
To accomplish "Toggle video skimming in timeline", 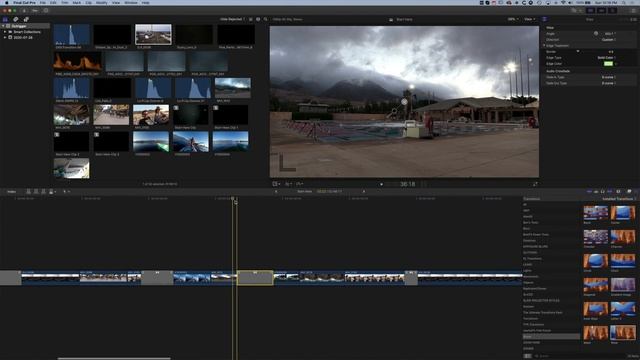I will [x=589, y=191].
